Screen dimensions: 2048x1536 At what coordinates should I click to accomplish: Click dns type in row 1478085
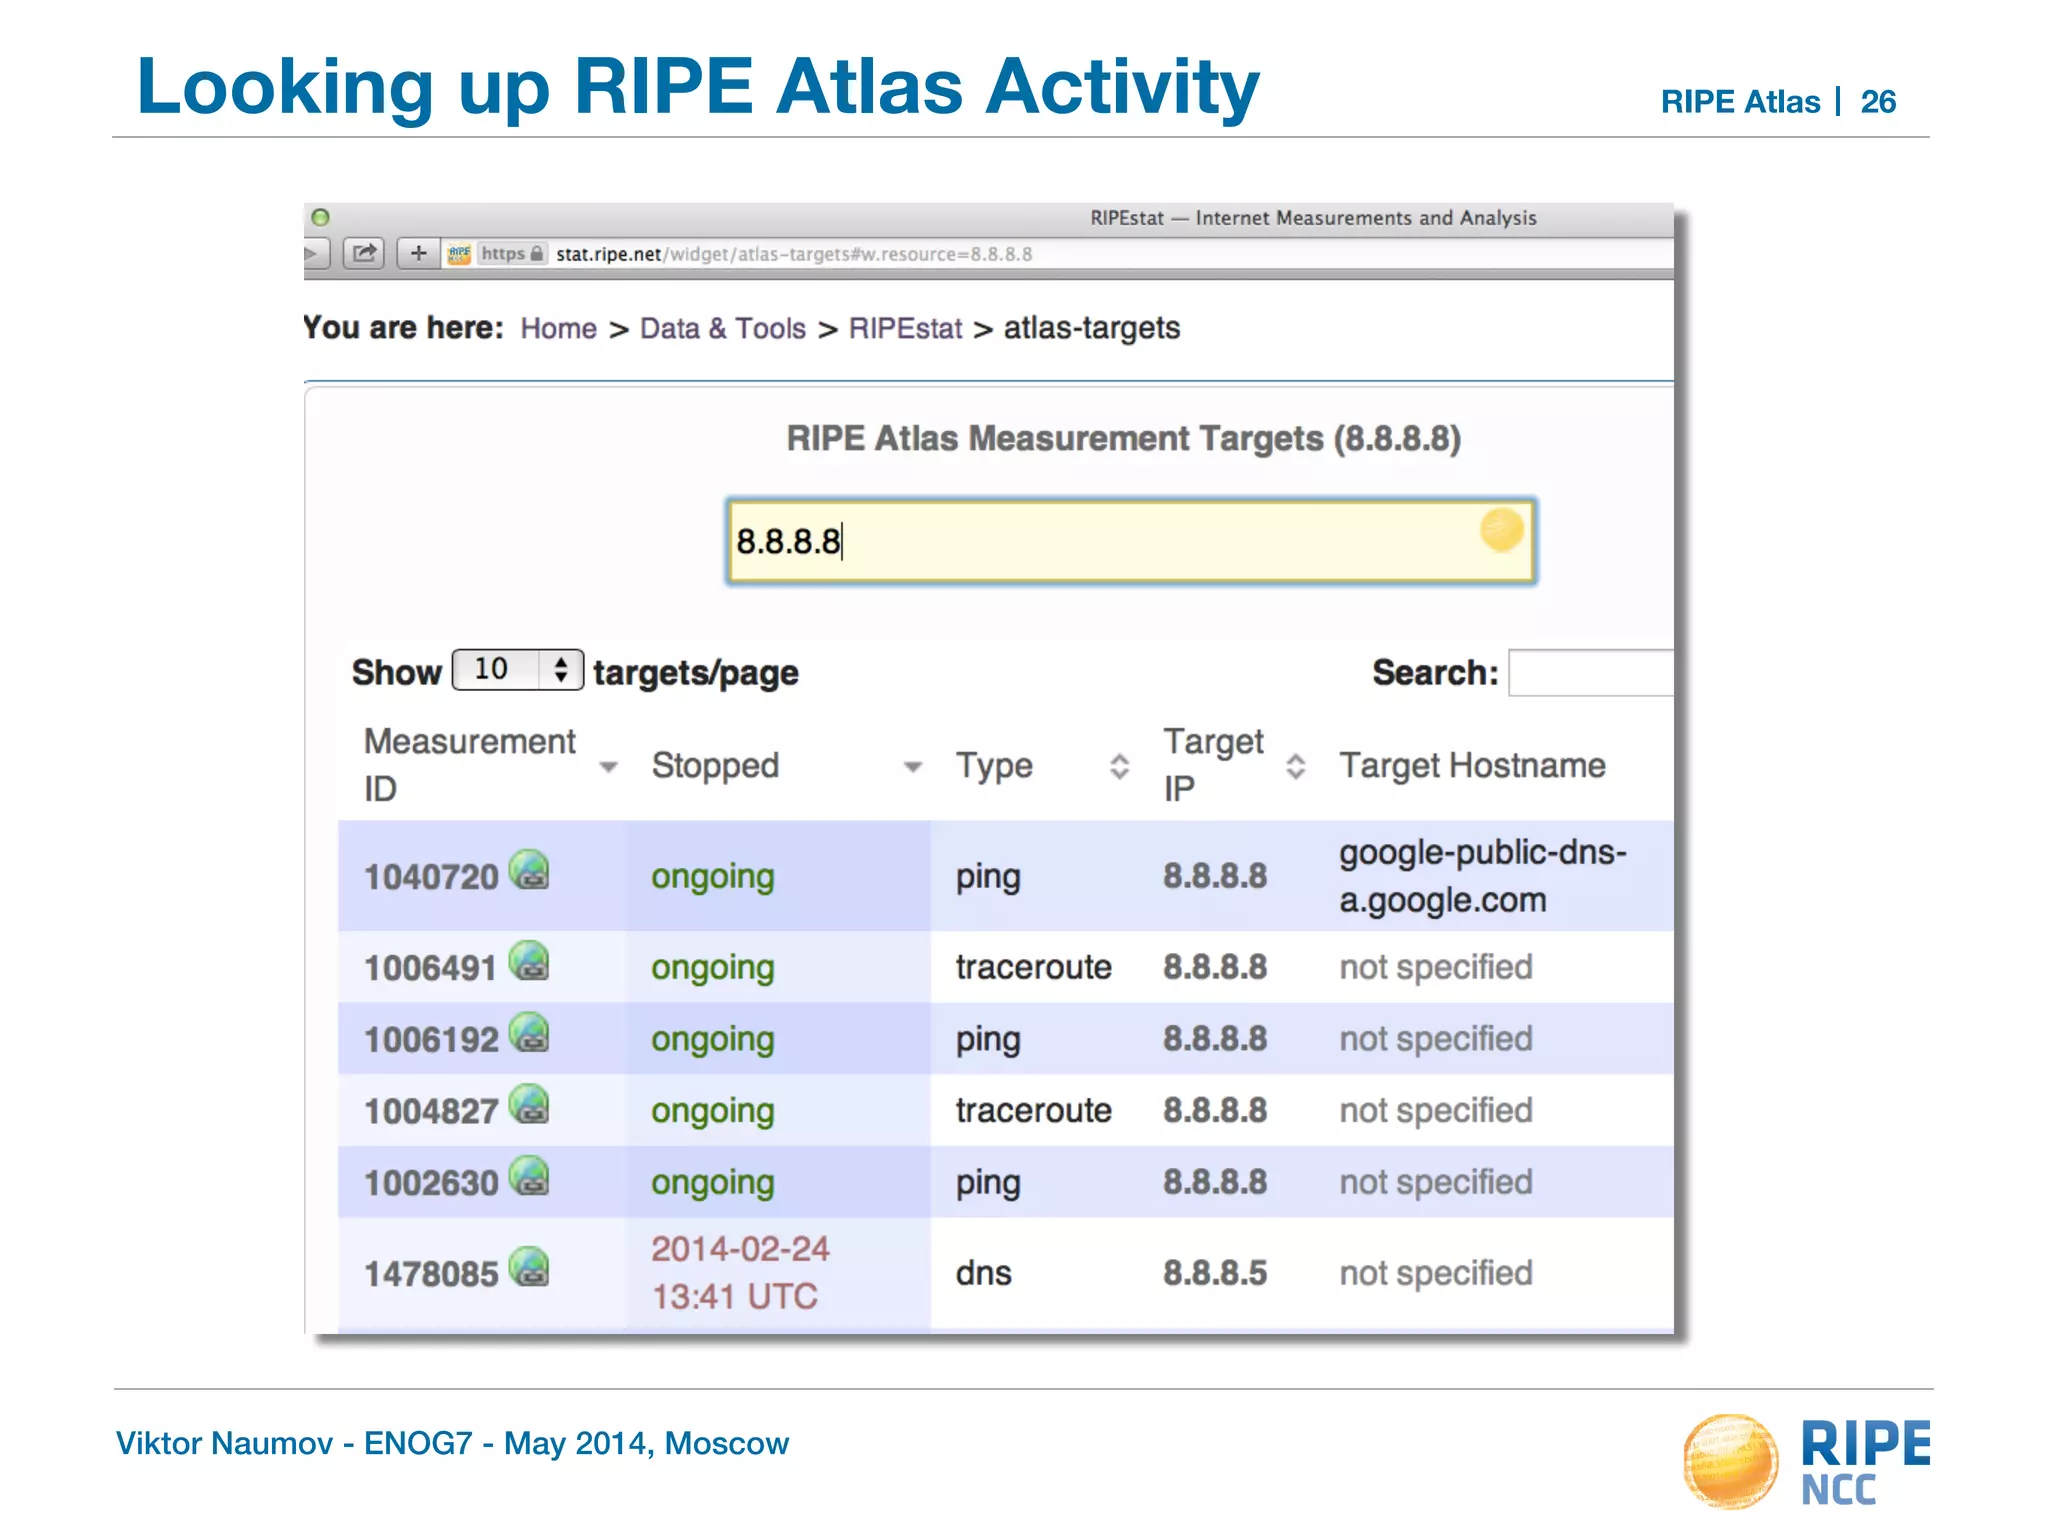tap(984, 1274)
